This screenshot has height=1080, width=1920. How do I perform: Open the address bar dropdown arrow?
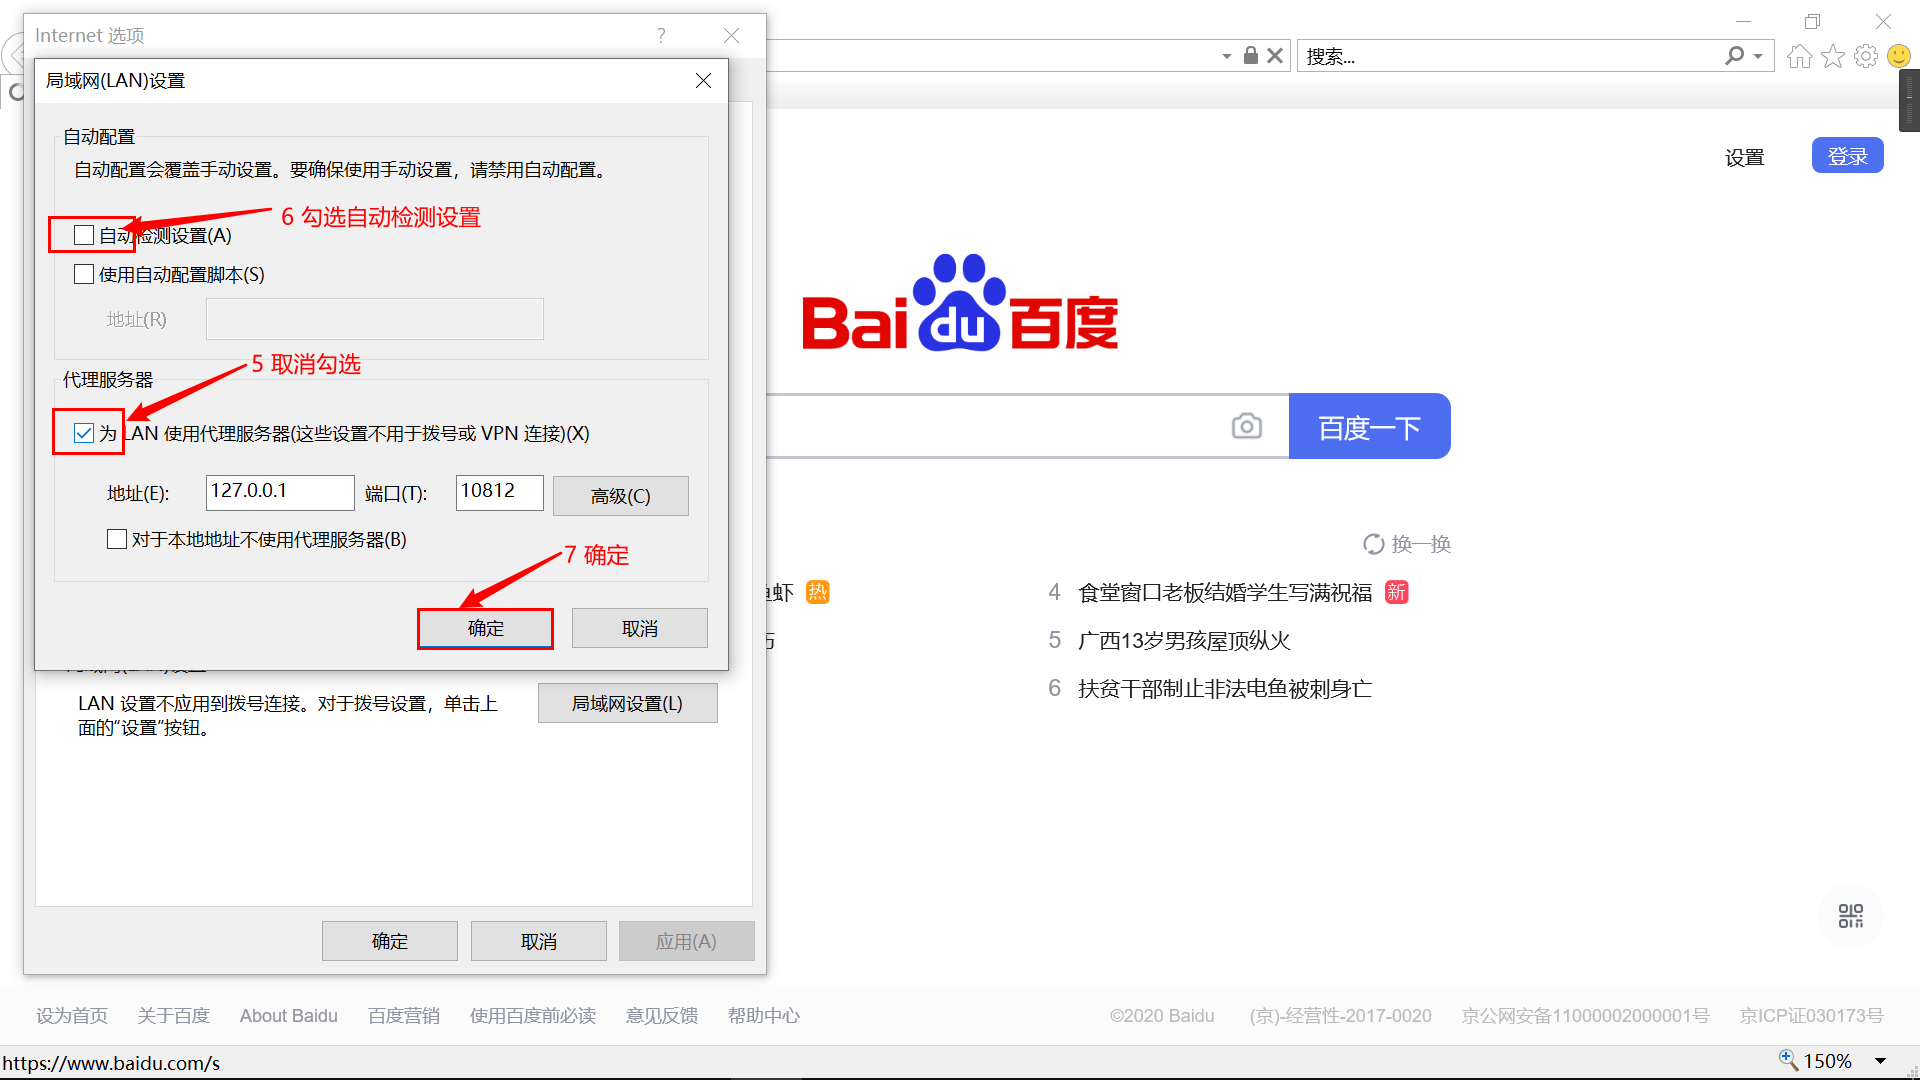pyautogui.click(x=1227, y=57)
